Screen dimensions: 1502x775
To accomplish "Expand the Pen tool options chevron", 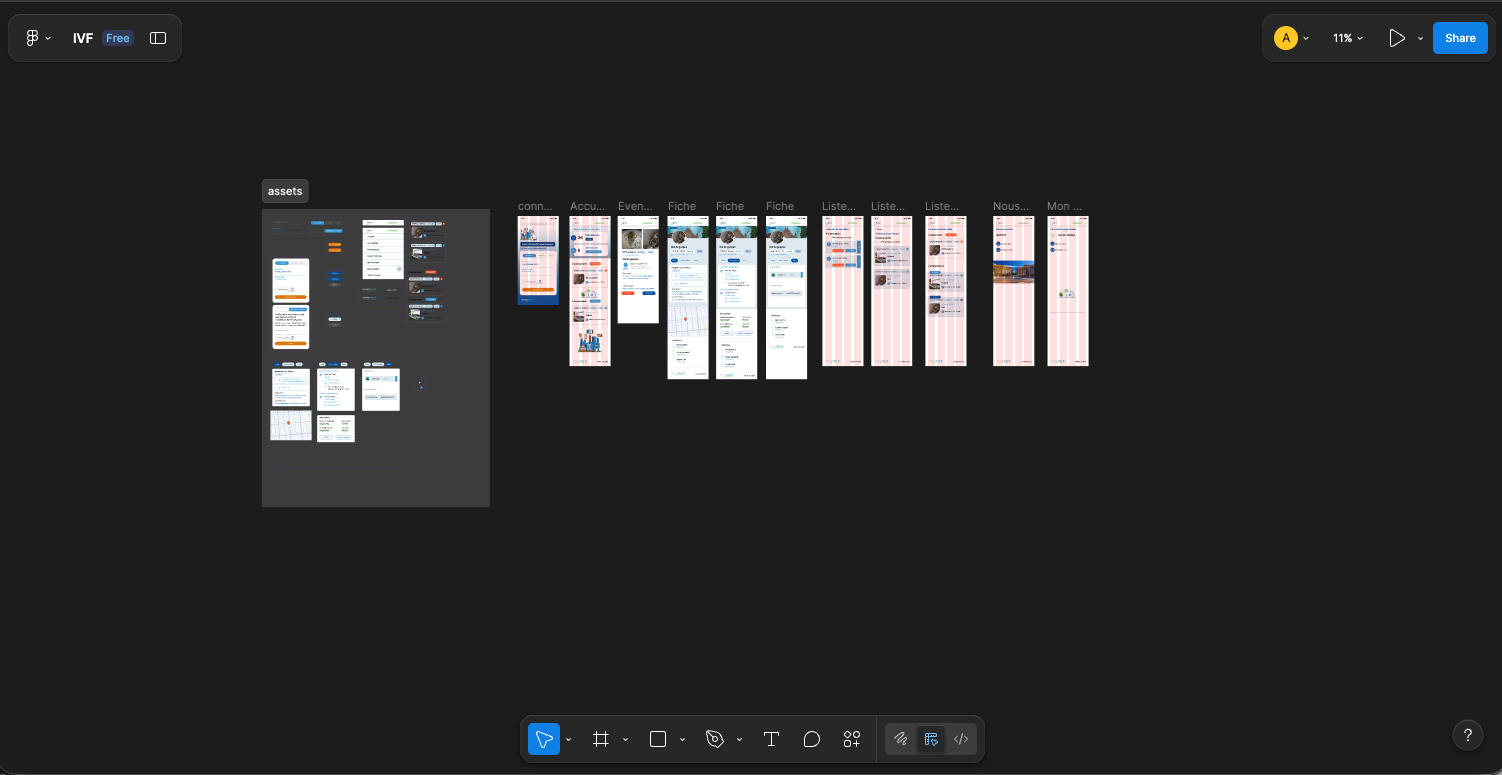I will pyautogui.click(x=740, y=740).
